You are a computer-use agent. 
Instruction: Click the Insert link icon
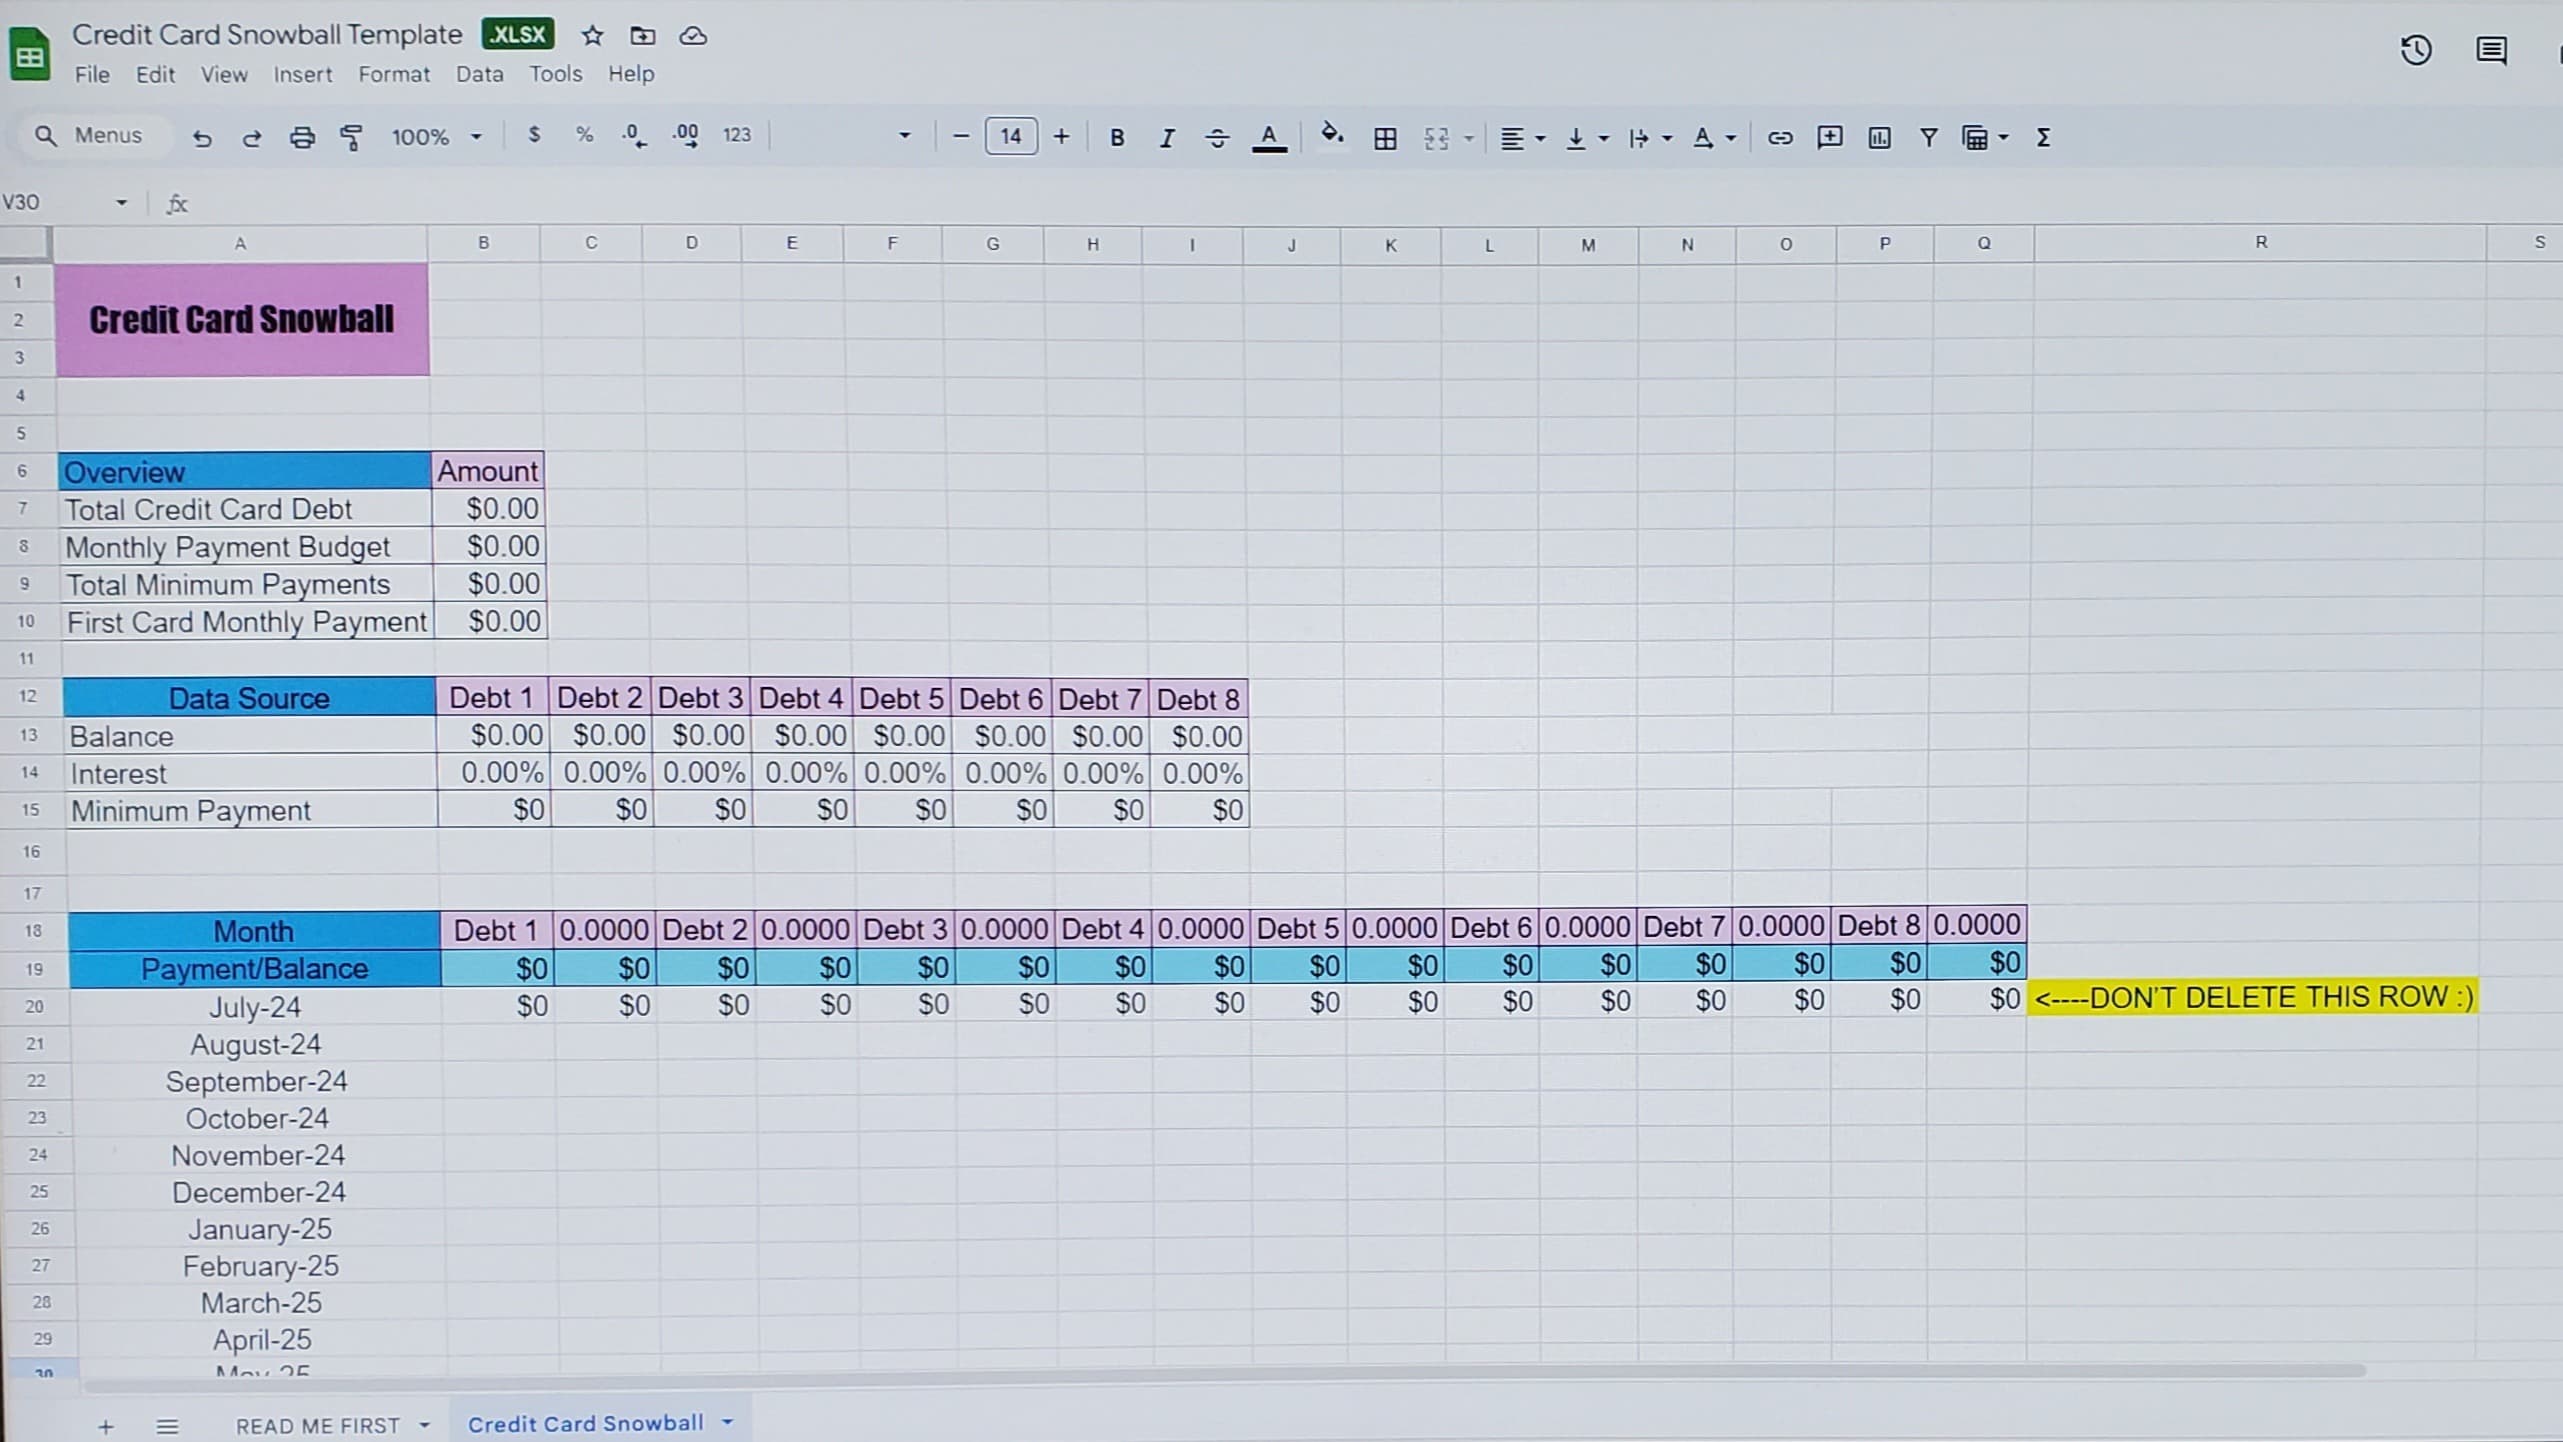point(1780,138)
